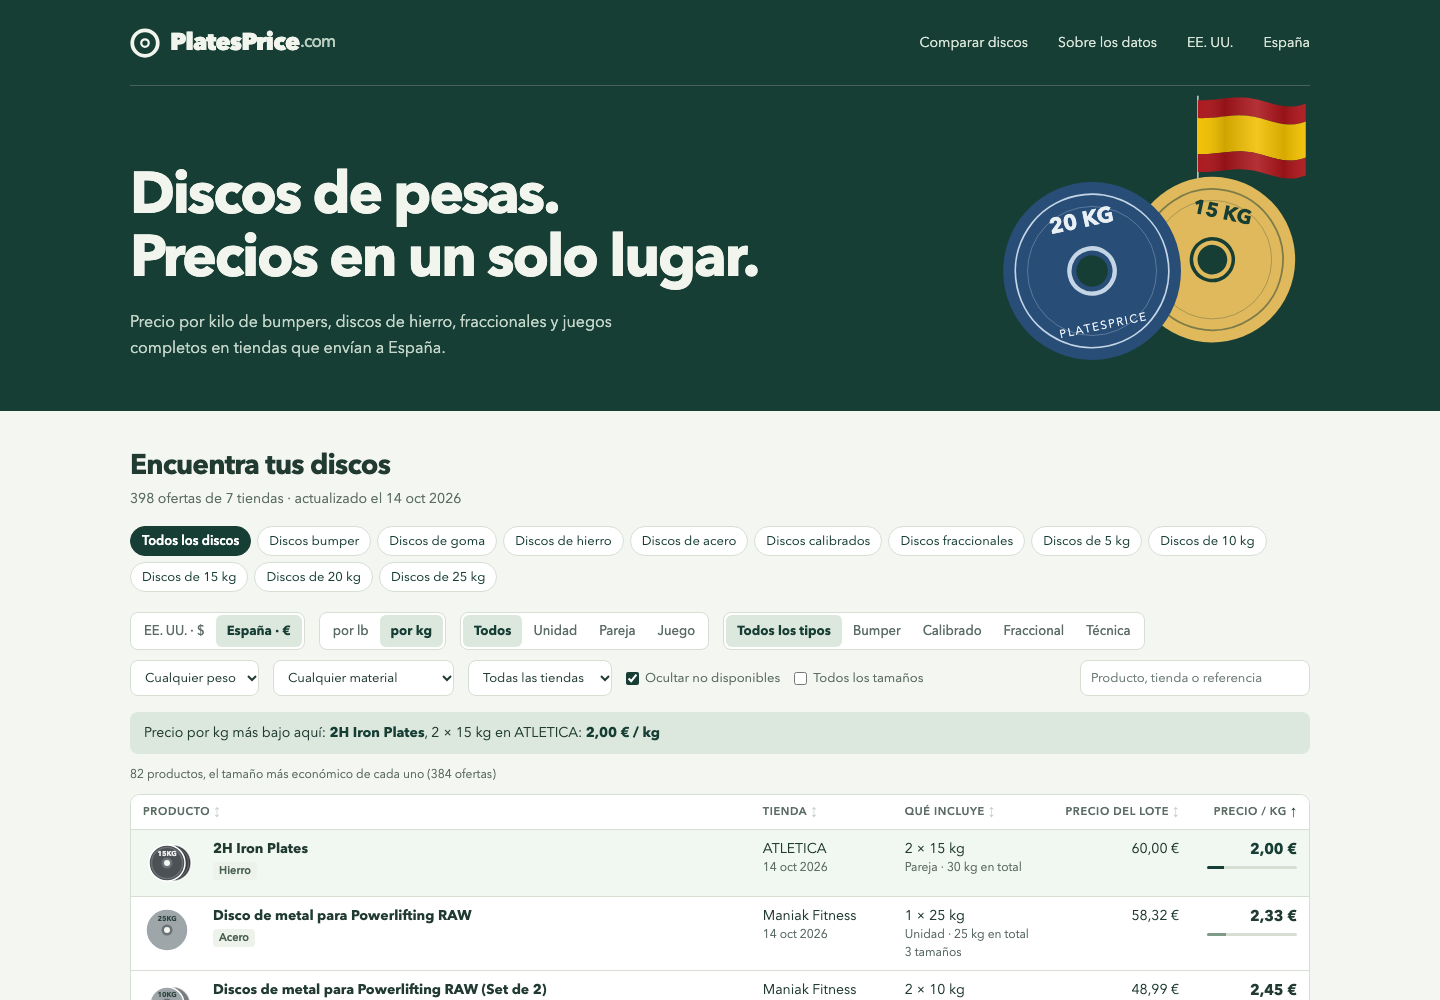Click price bar under 2,00 €
Screen dimensions: 1440x1000
click(x=1252, y=867)
